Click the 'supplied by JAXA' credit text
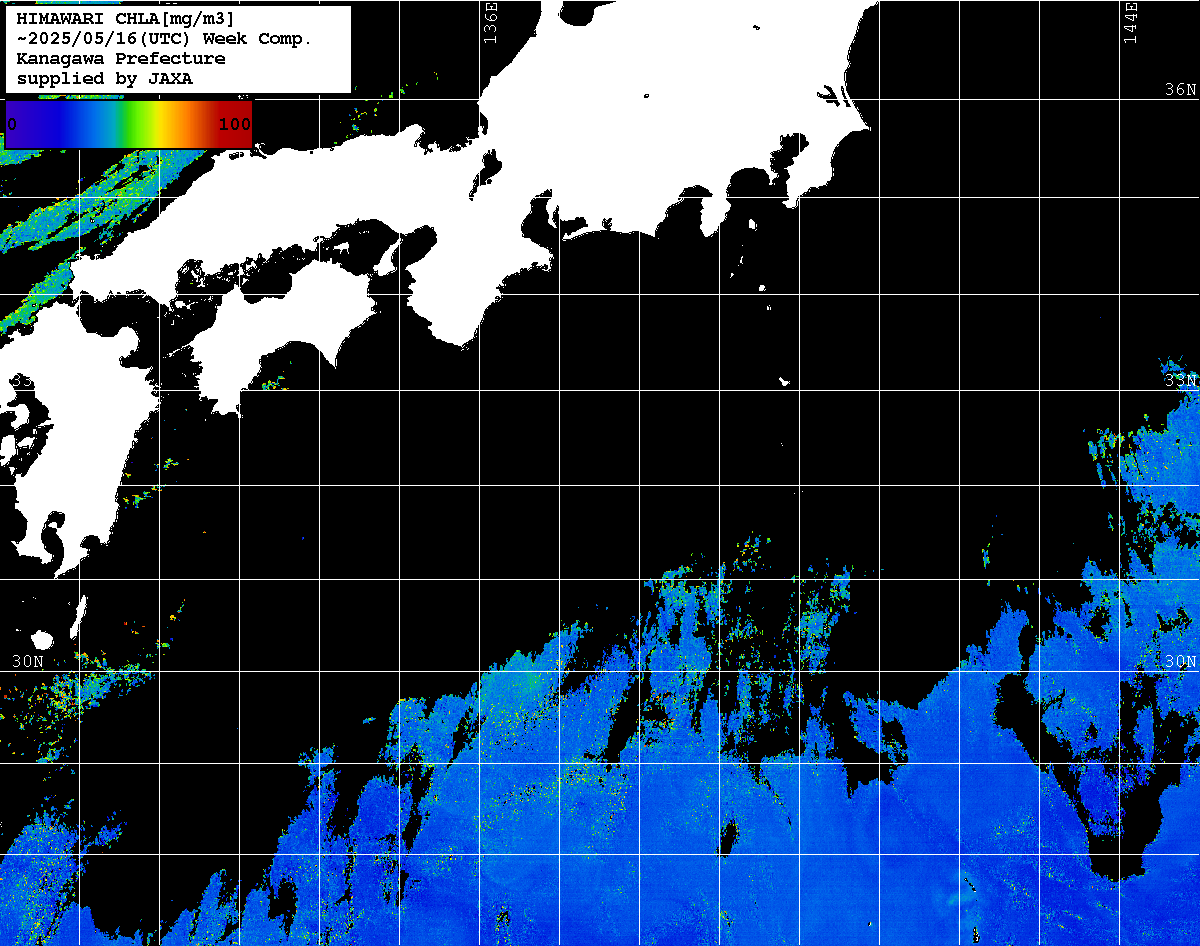Screen dimensions: 1200x946 click(104, 79)
